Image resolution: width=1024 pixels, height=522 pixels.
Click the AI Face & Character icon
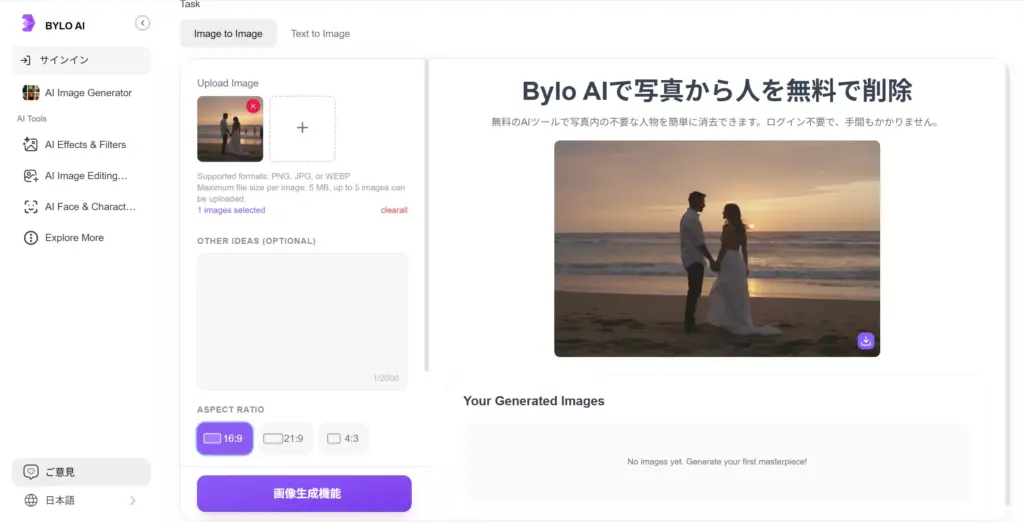pos(30,206)
